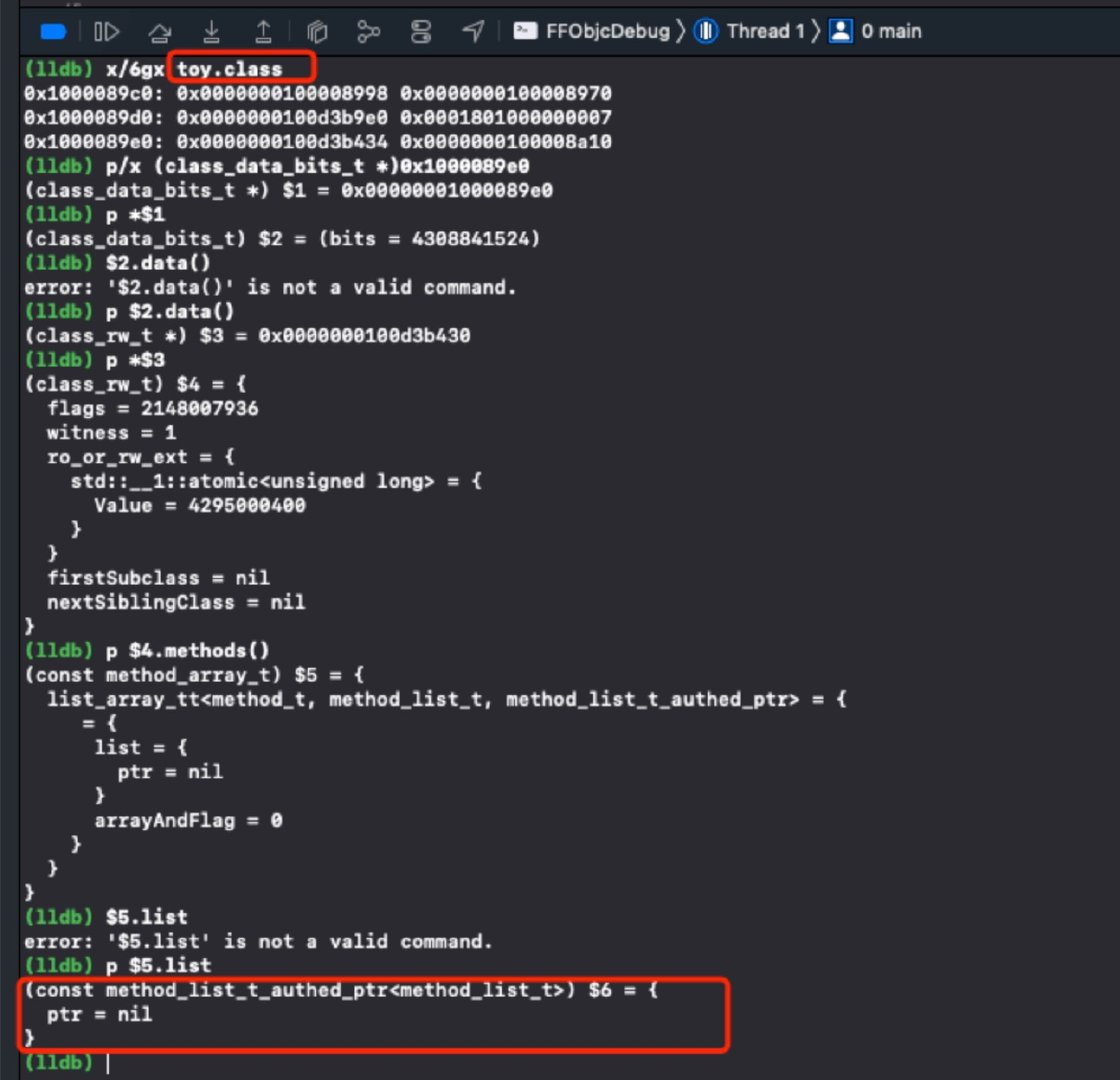Click the continue/pause program execution icon
This screenshot has height=1080, width=1120.
pos(106,31)
